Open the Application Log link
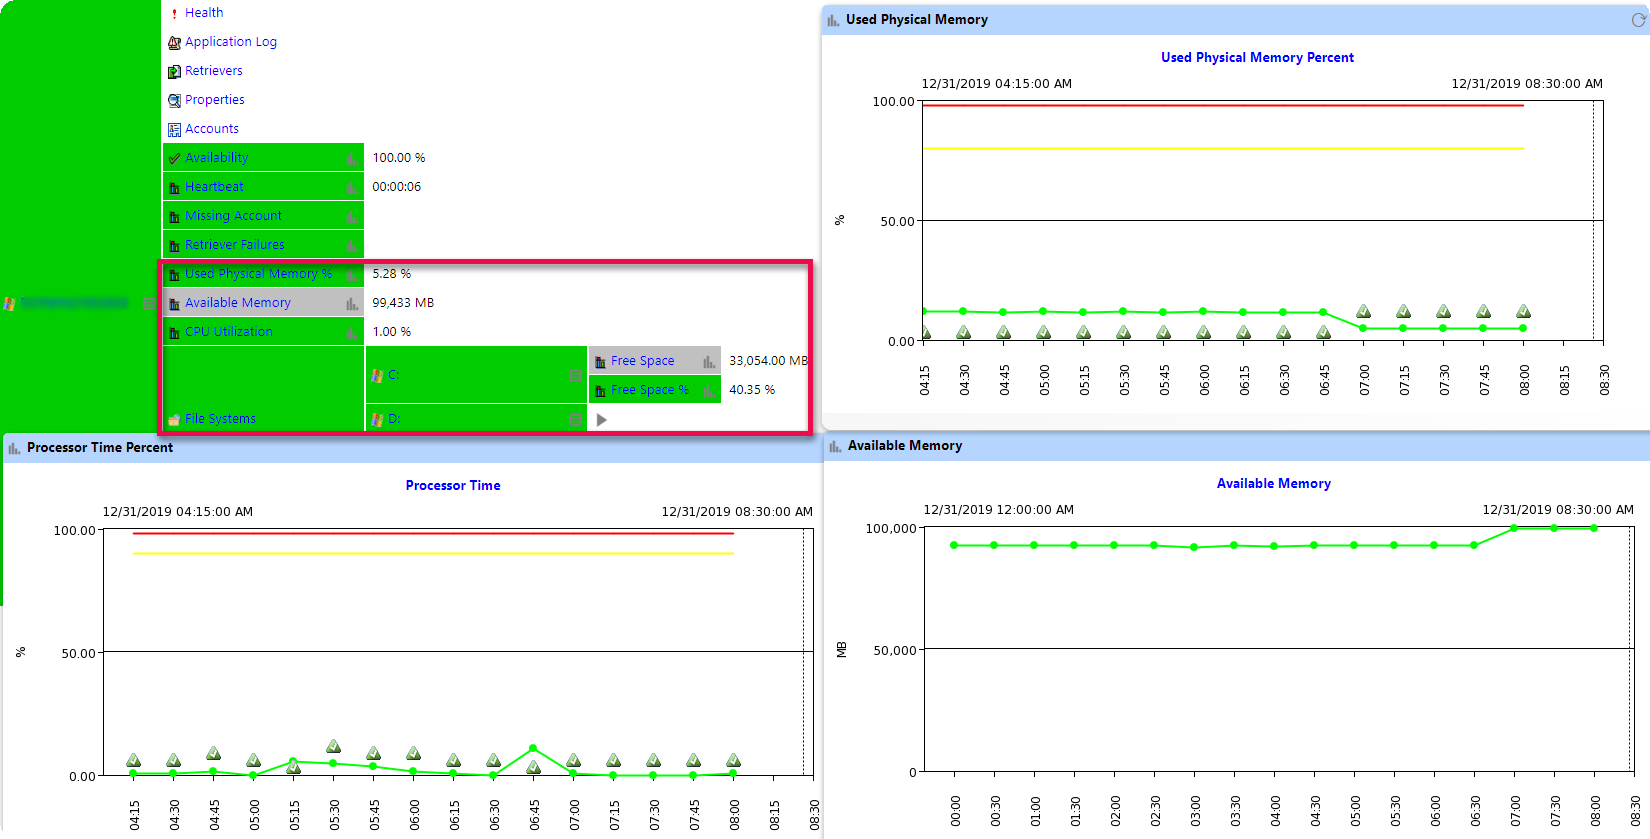This screenshot has width=1650, height=839. click(x=230, y=42)
